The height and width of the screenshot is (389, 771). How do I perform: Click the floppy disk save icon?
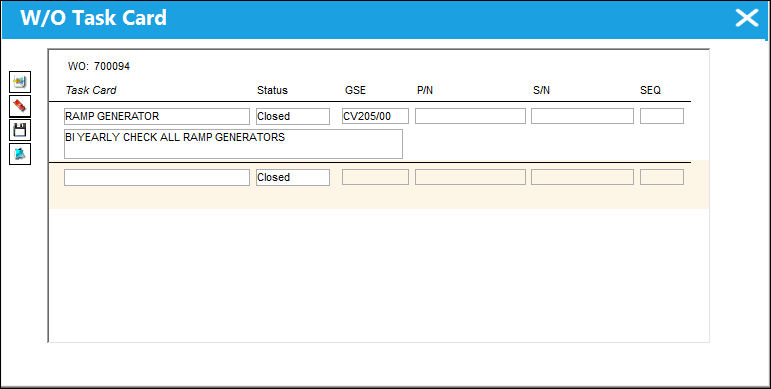point(20,130)
